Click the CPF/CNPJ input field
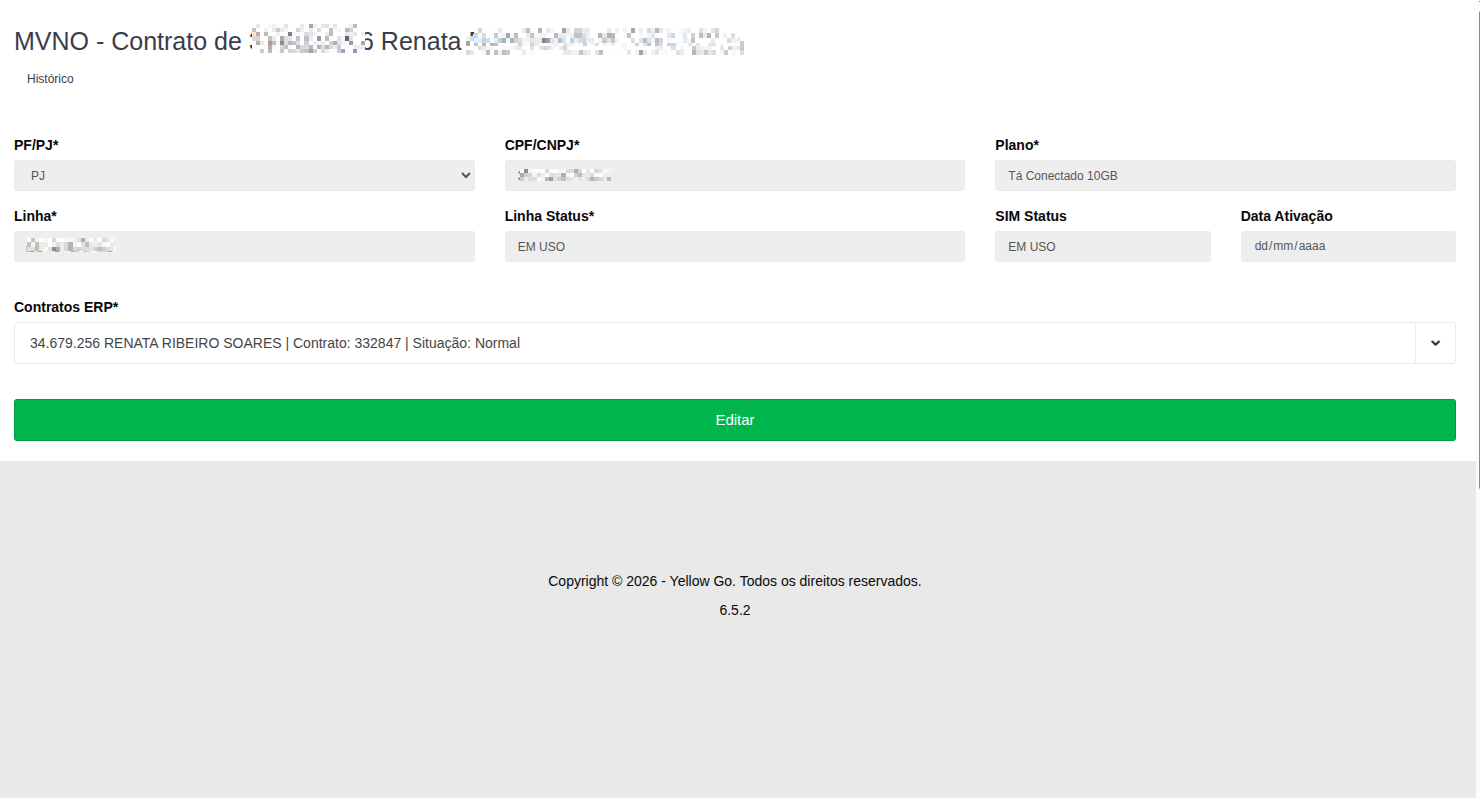This screenshot has height=798, width=1480. pos(734,175)
